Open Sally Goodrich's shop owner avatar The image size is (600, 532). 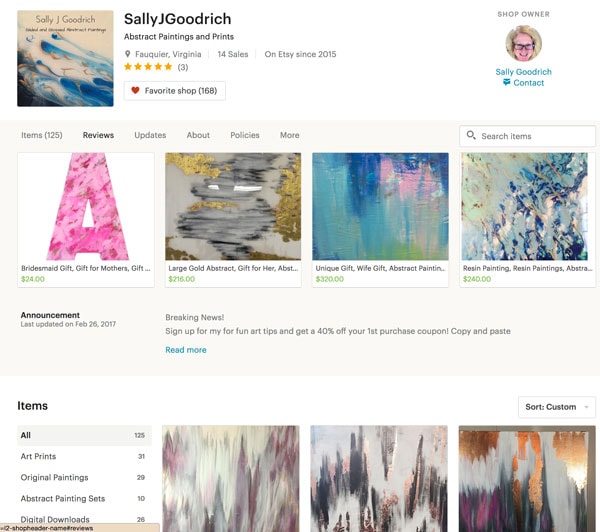click(x=523, y=43)
